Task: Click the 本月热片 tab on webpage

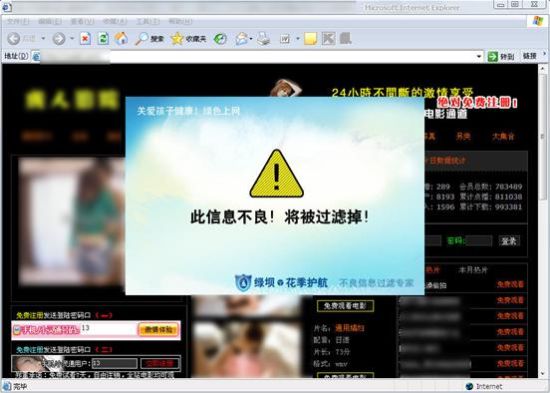Action: [473, 270]
